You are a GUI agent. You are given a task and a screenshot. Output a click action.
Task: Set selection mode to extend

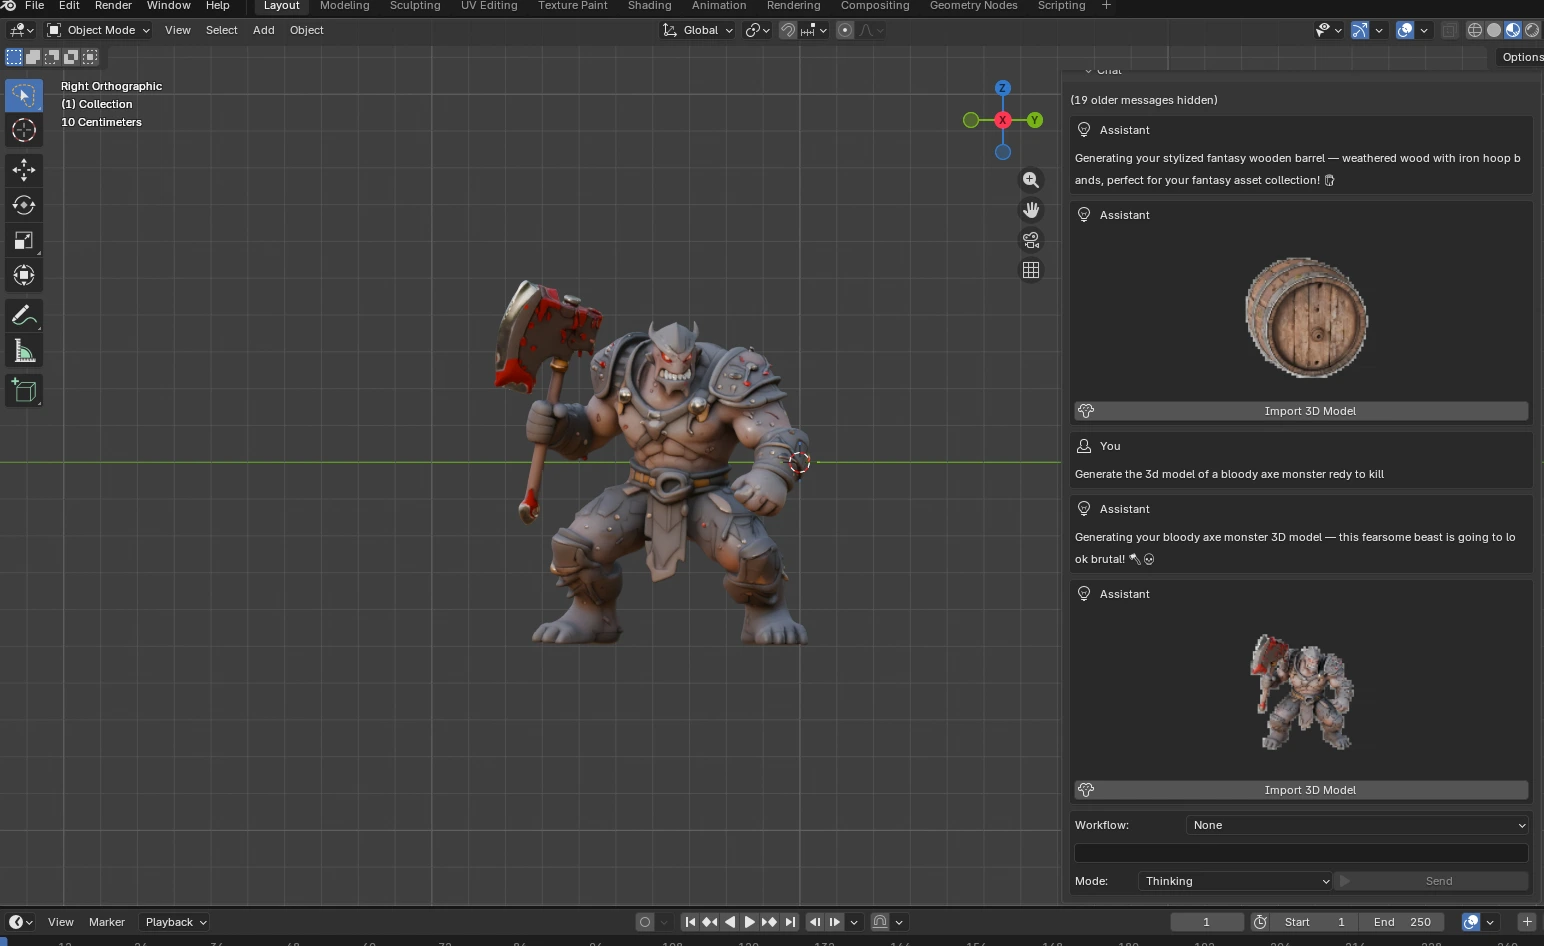tap(33, 57)
